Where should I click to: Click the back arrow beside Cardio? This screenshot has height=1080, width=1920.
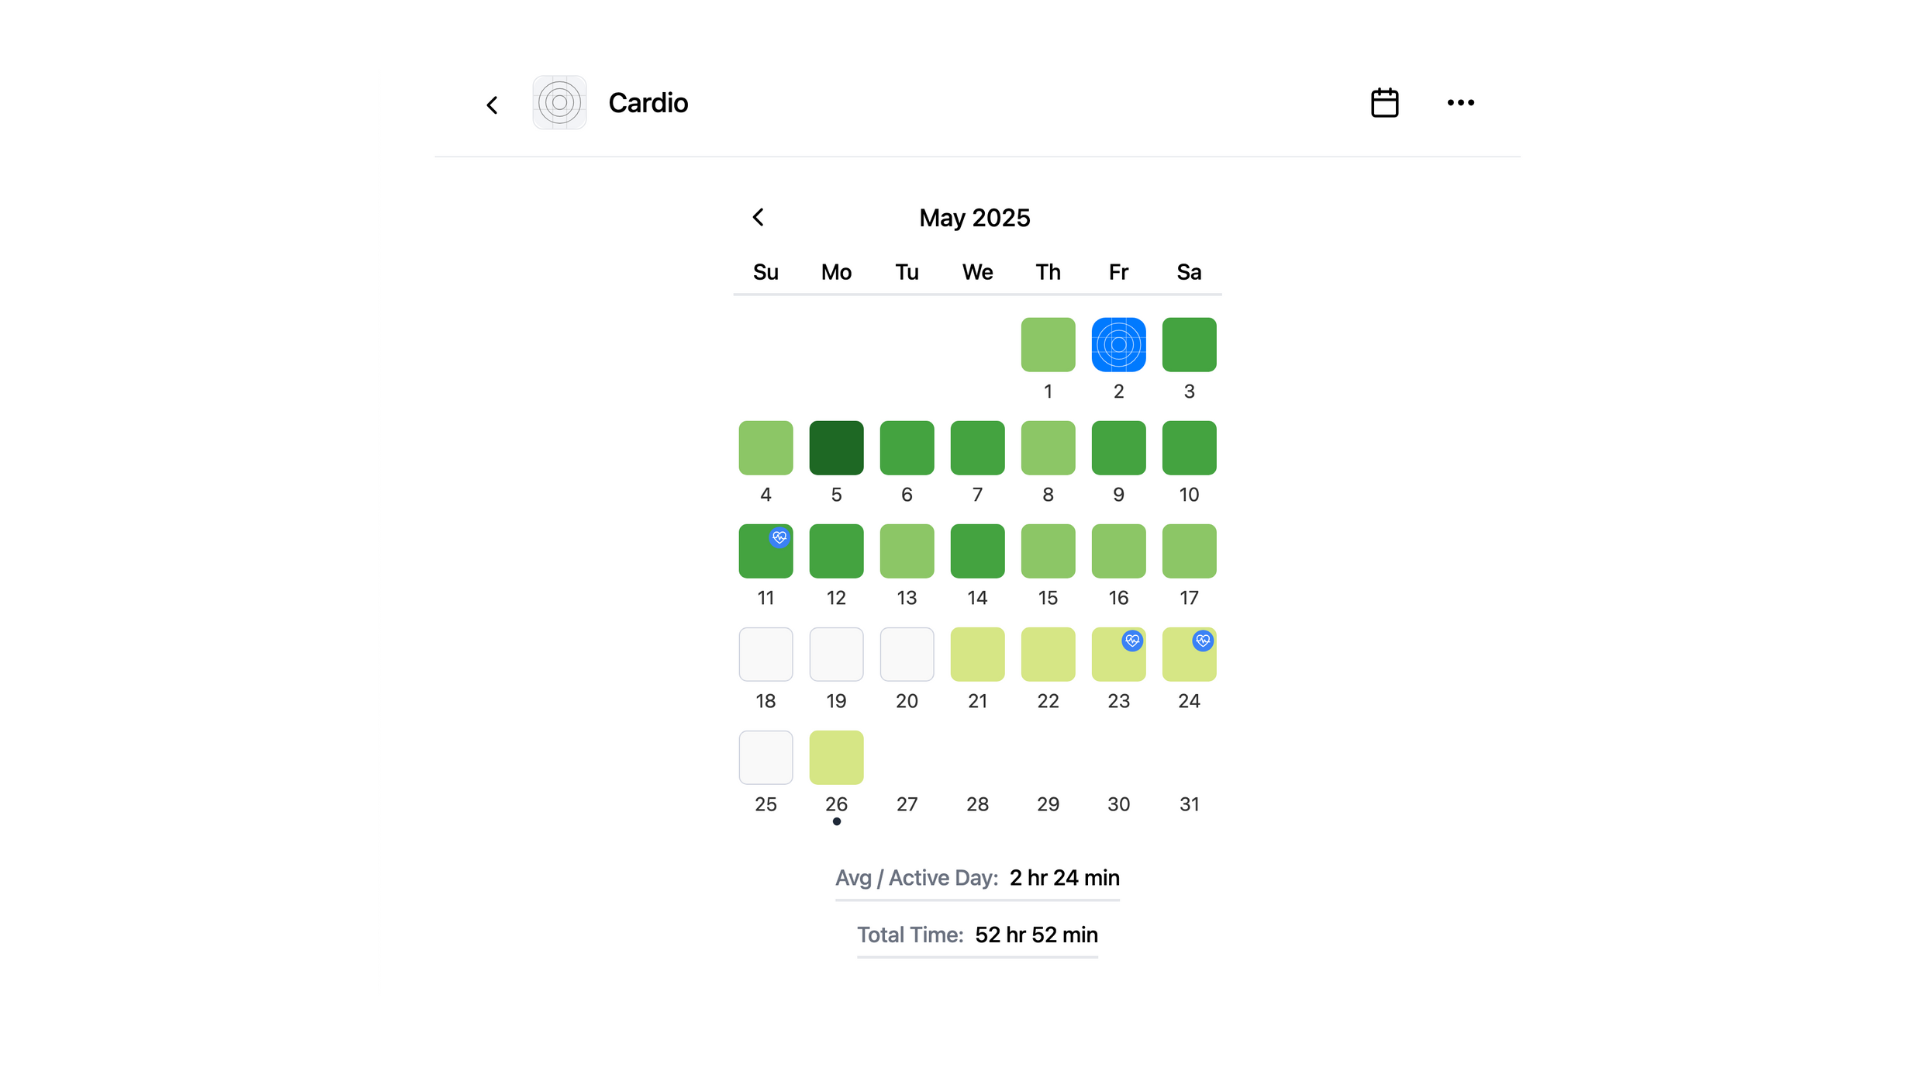tap(491, 105)
